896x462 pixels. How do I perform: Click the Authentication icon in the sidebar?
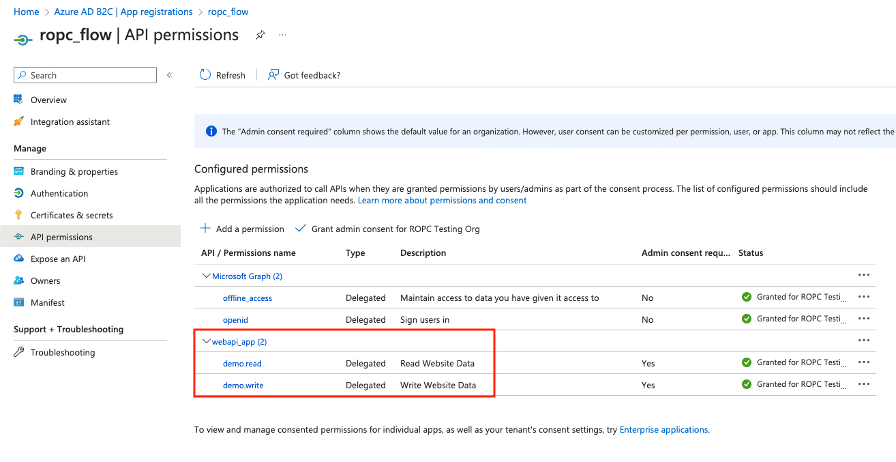pyautogui.click(x=19, y=193)
